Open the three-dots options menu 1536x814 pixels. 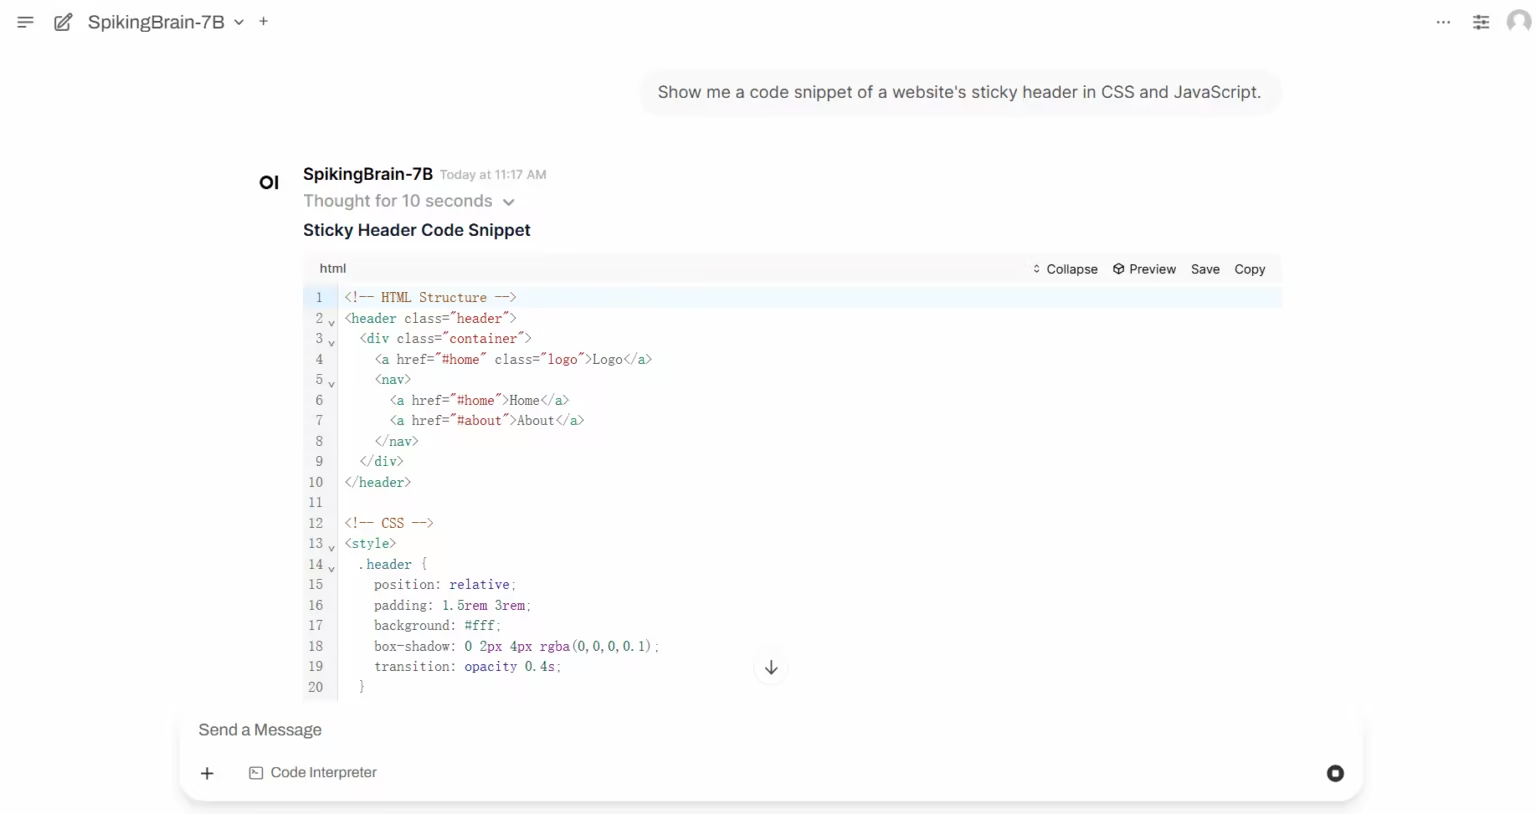(1443, 22)
